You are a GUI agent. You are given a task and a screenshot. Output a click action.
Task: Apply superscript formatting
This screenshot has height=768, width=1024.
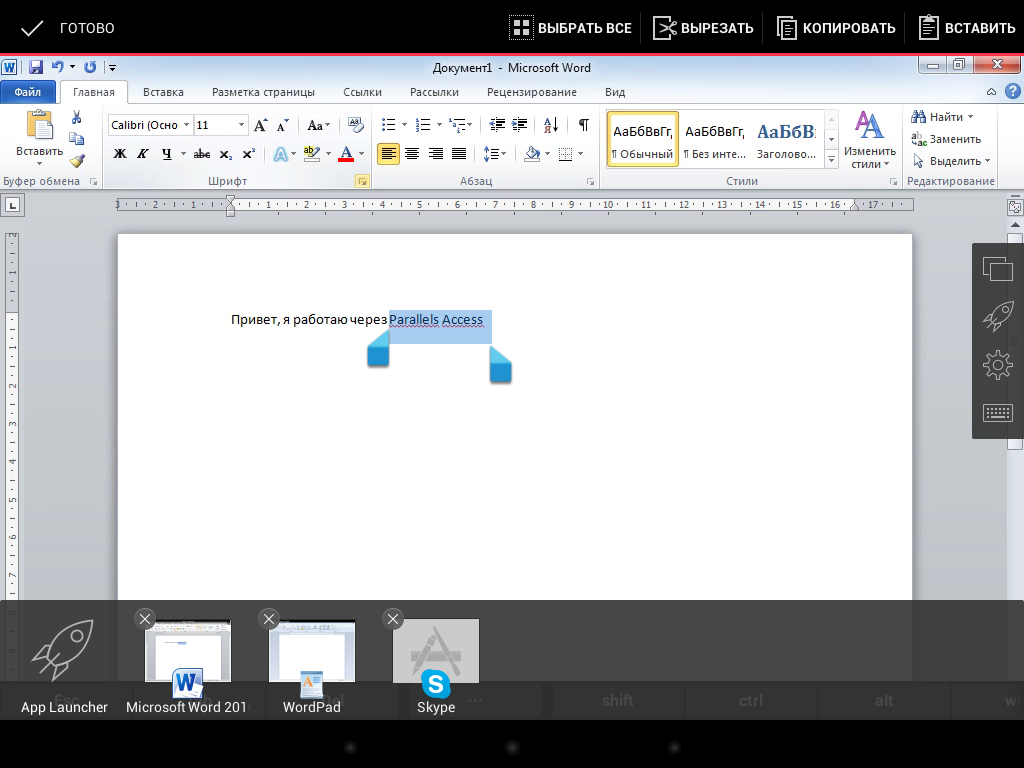point(248,154)
